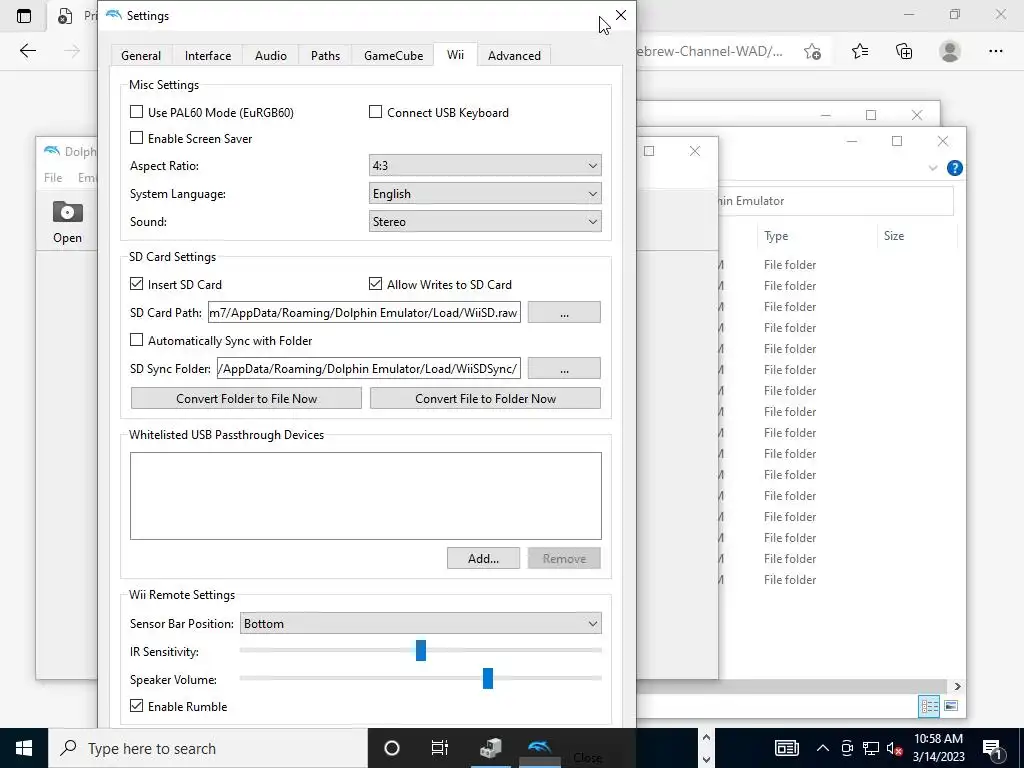Click the browser address bar URL

coord(710,51)
